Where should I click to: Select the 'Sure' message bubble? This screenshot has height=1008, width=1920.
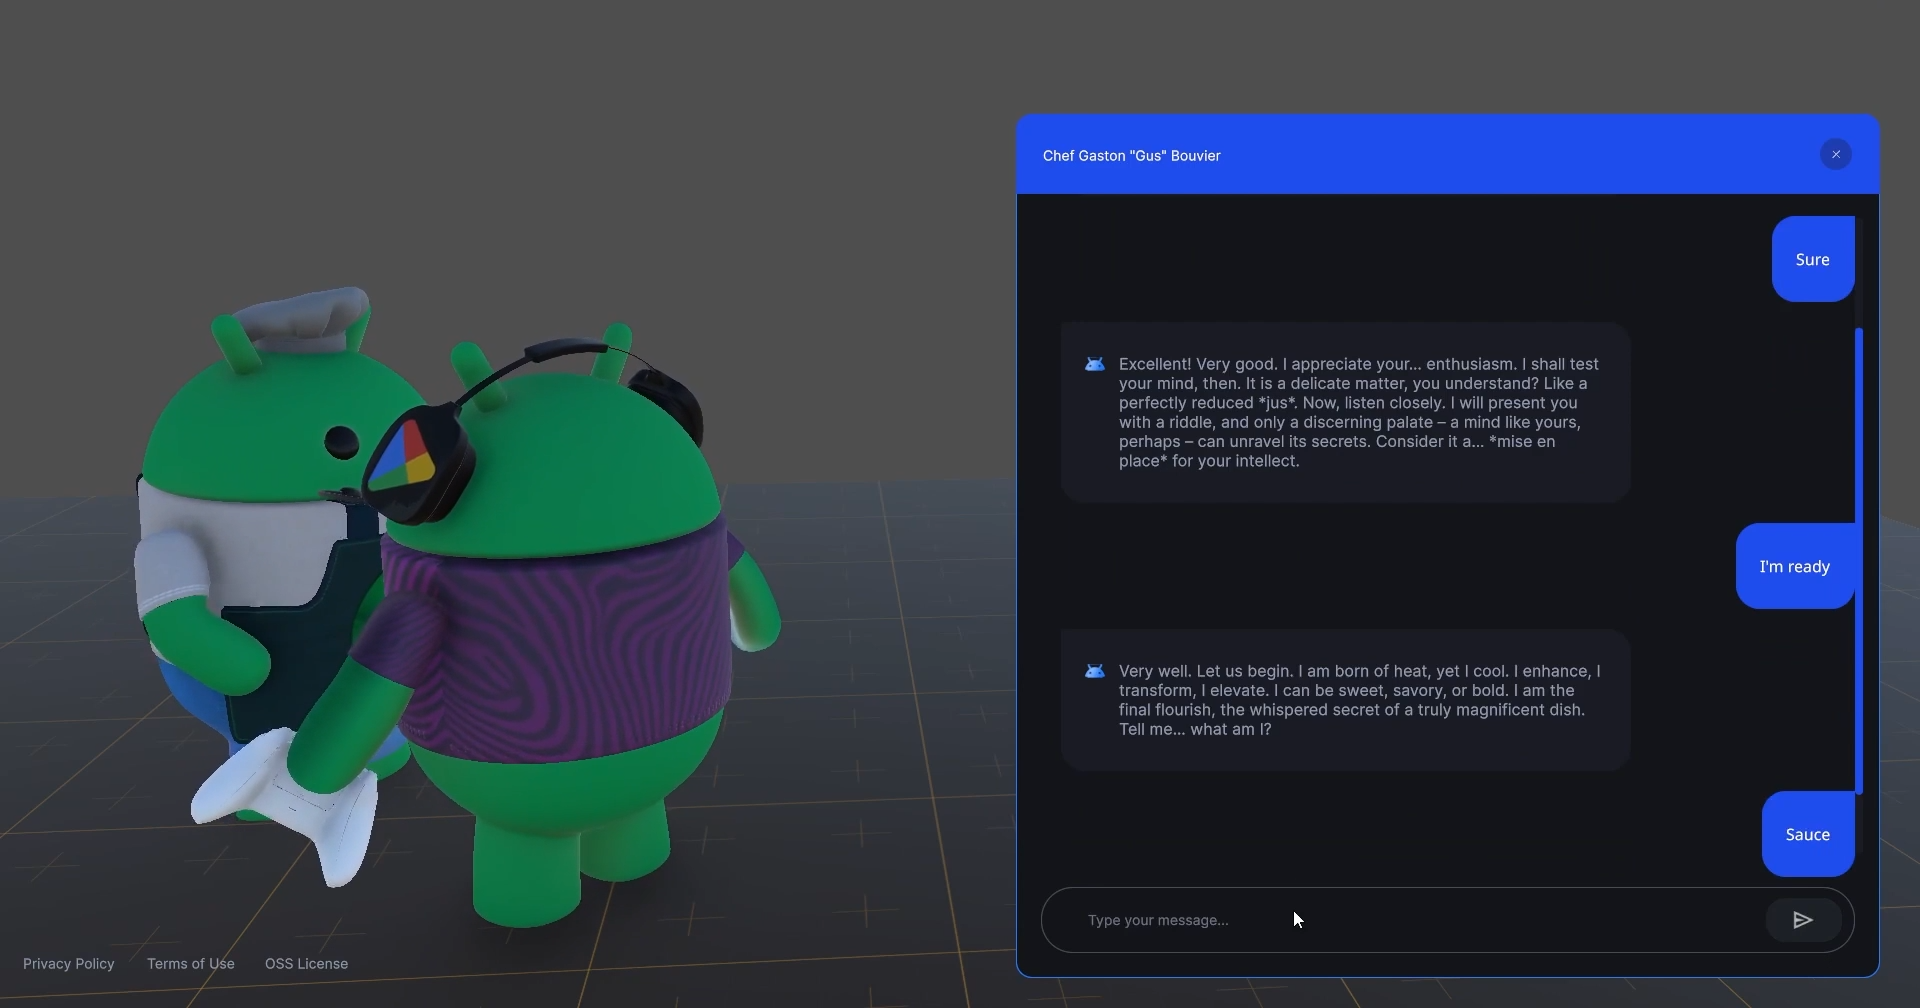1813,260
